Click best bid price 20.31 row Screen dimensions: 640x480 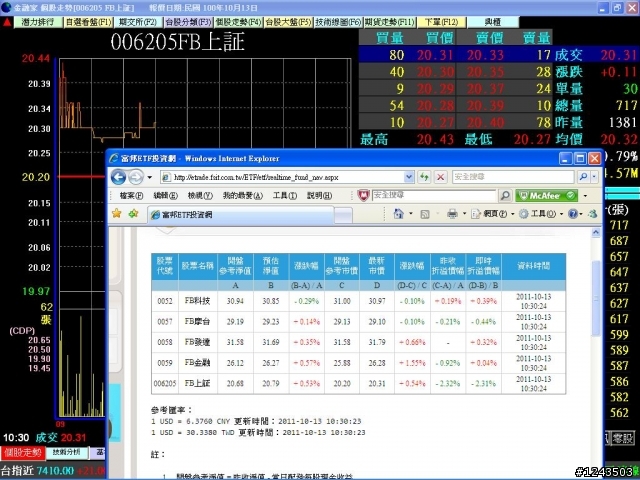pos(435,55)
